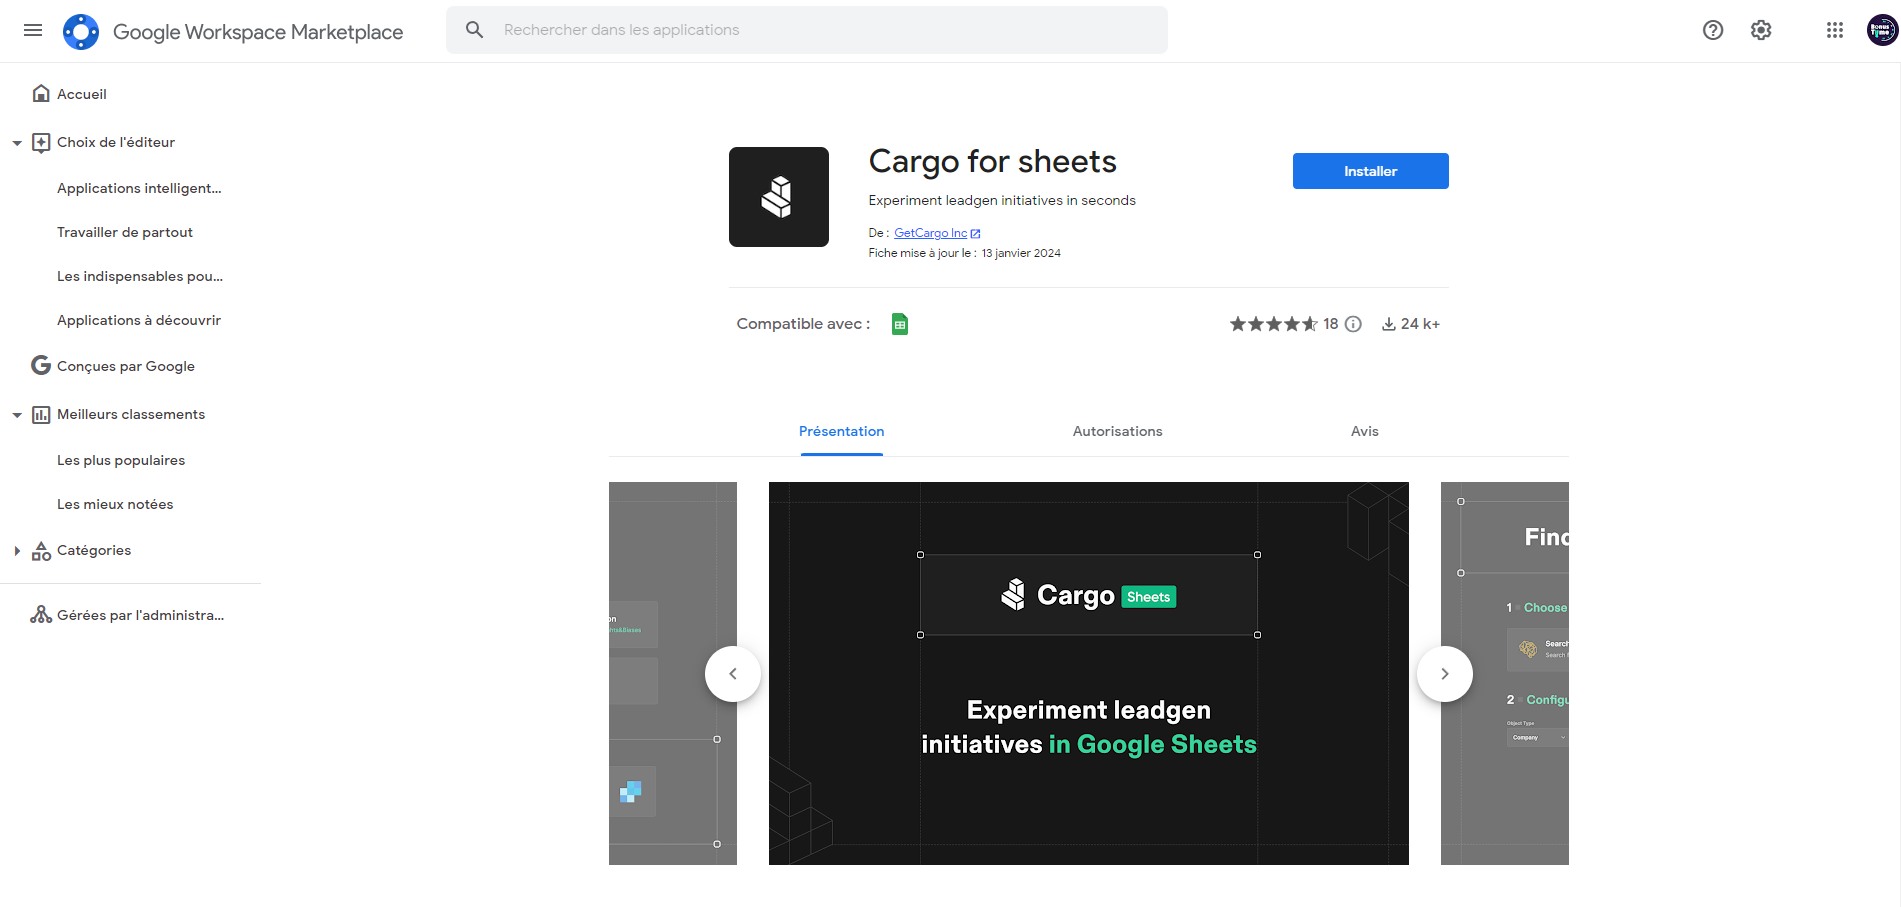Viewport: 1901px width, 907px height.
Task: Click the search magnifier icon
Action: pyautogui.click(x=475, y=30)
